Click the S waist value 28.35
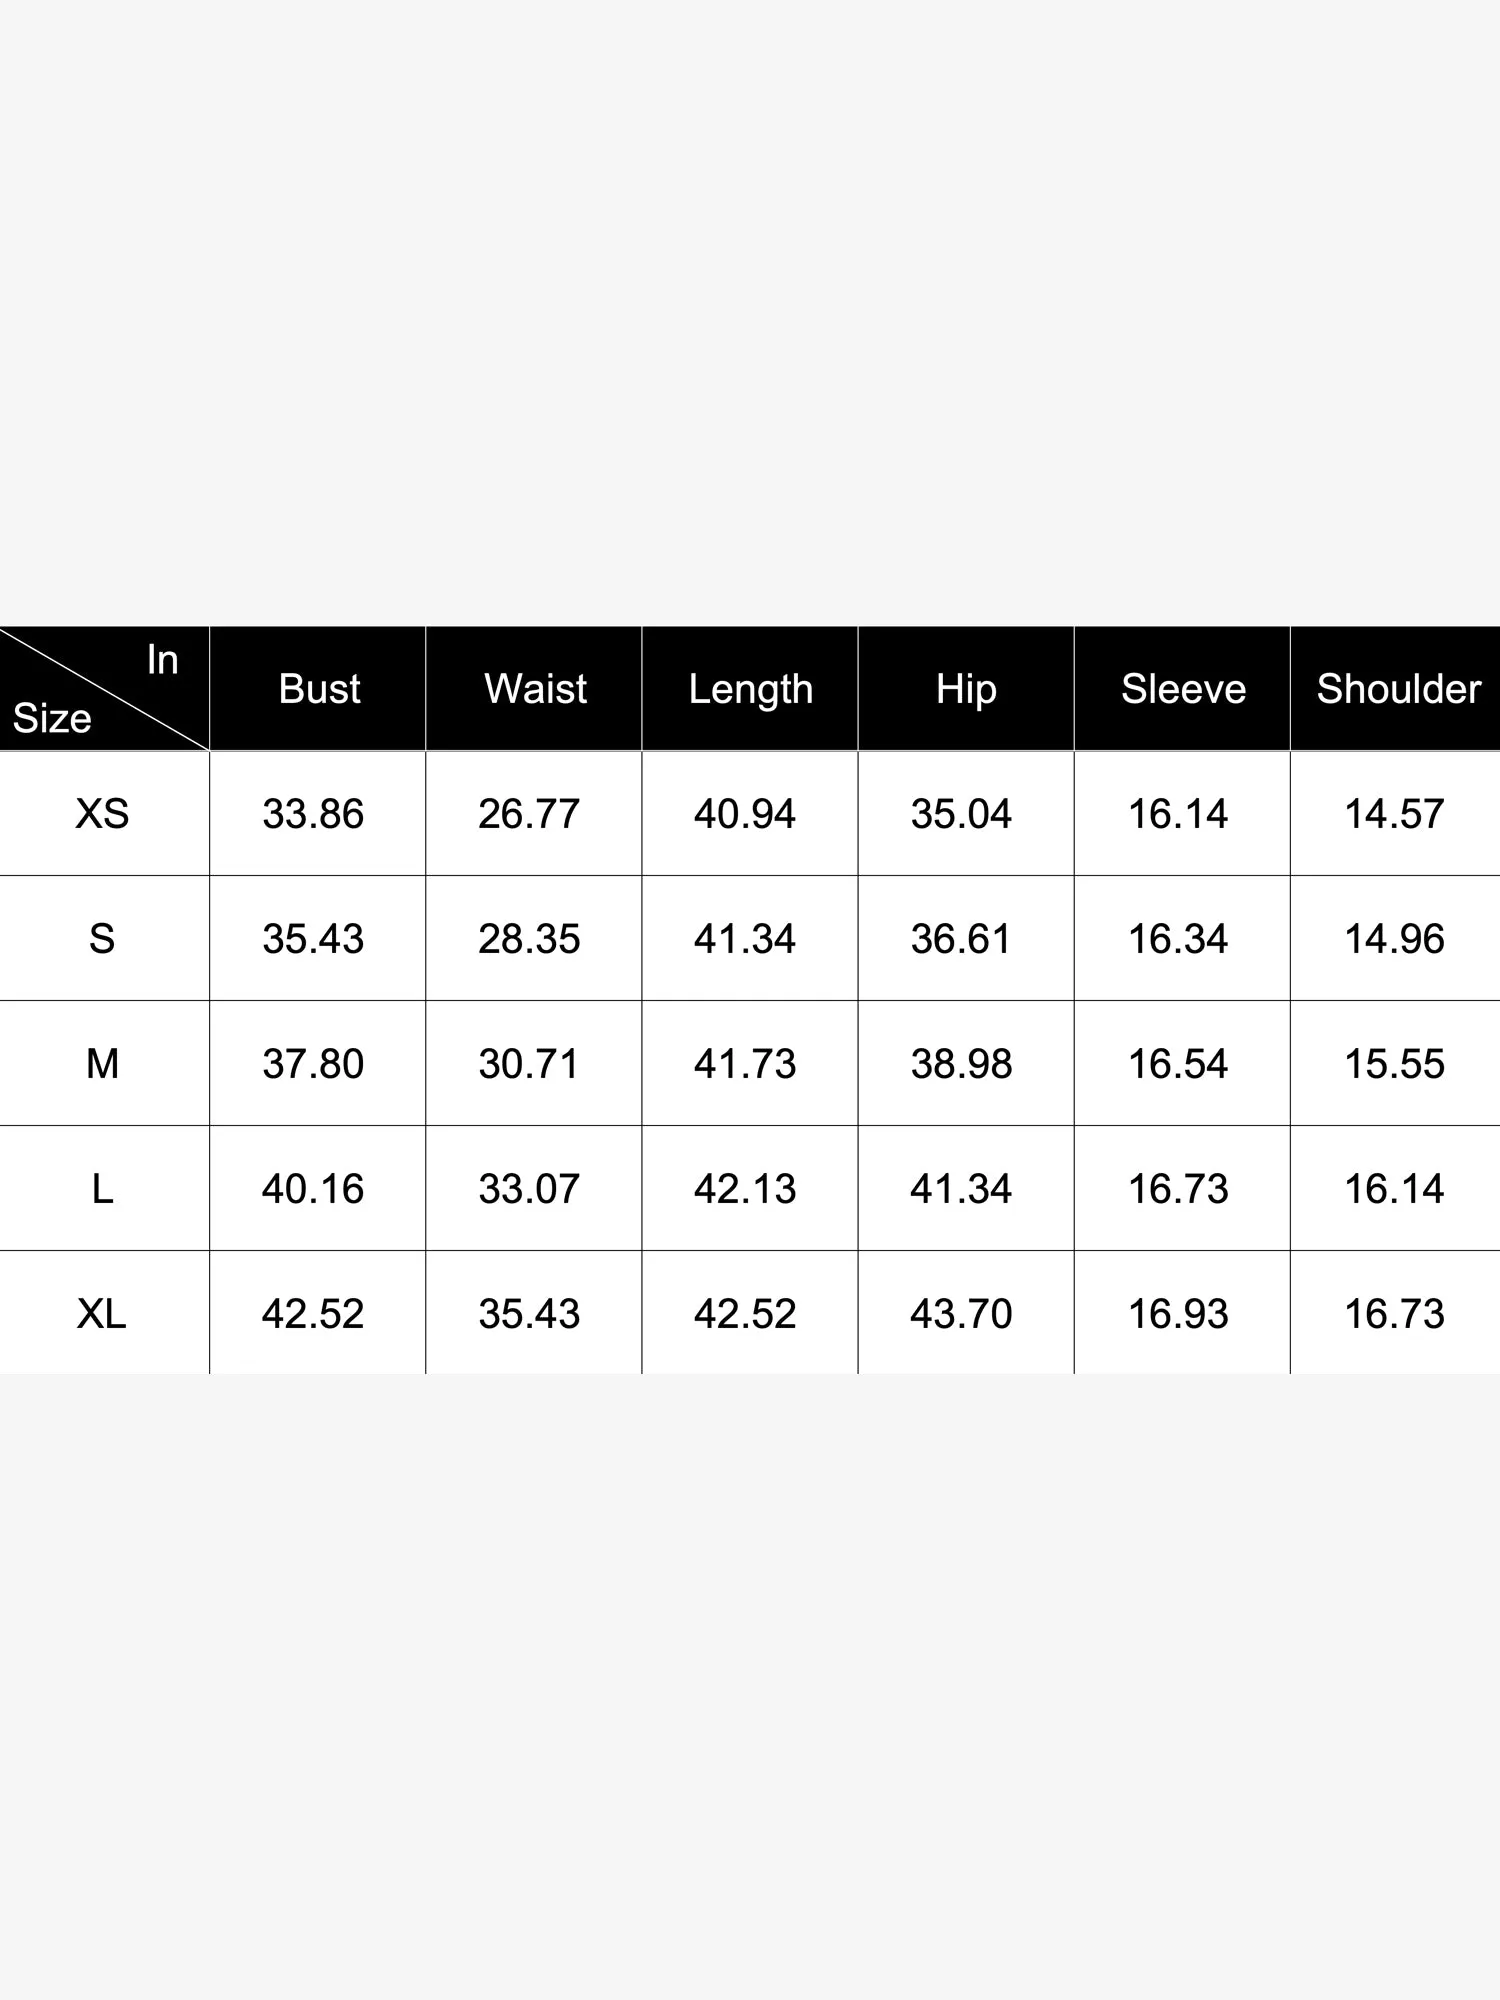The width and height of the screenshot is (1500, 2000). [529, 939]
